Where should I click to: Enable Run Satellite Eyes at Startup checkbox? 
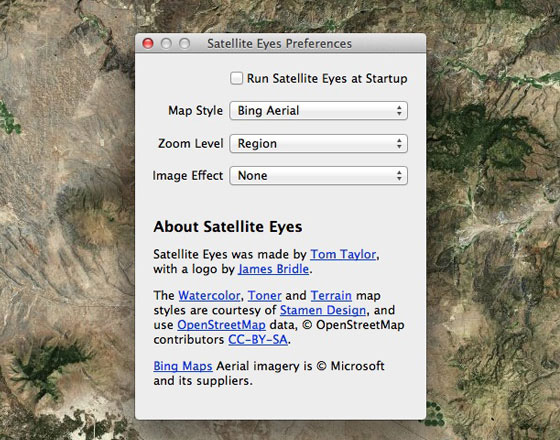point(236,78)
